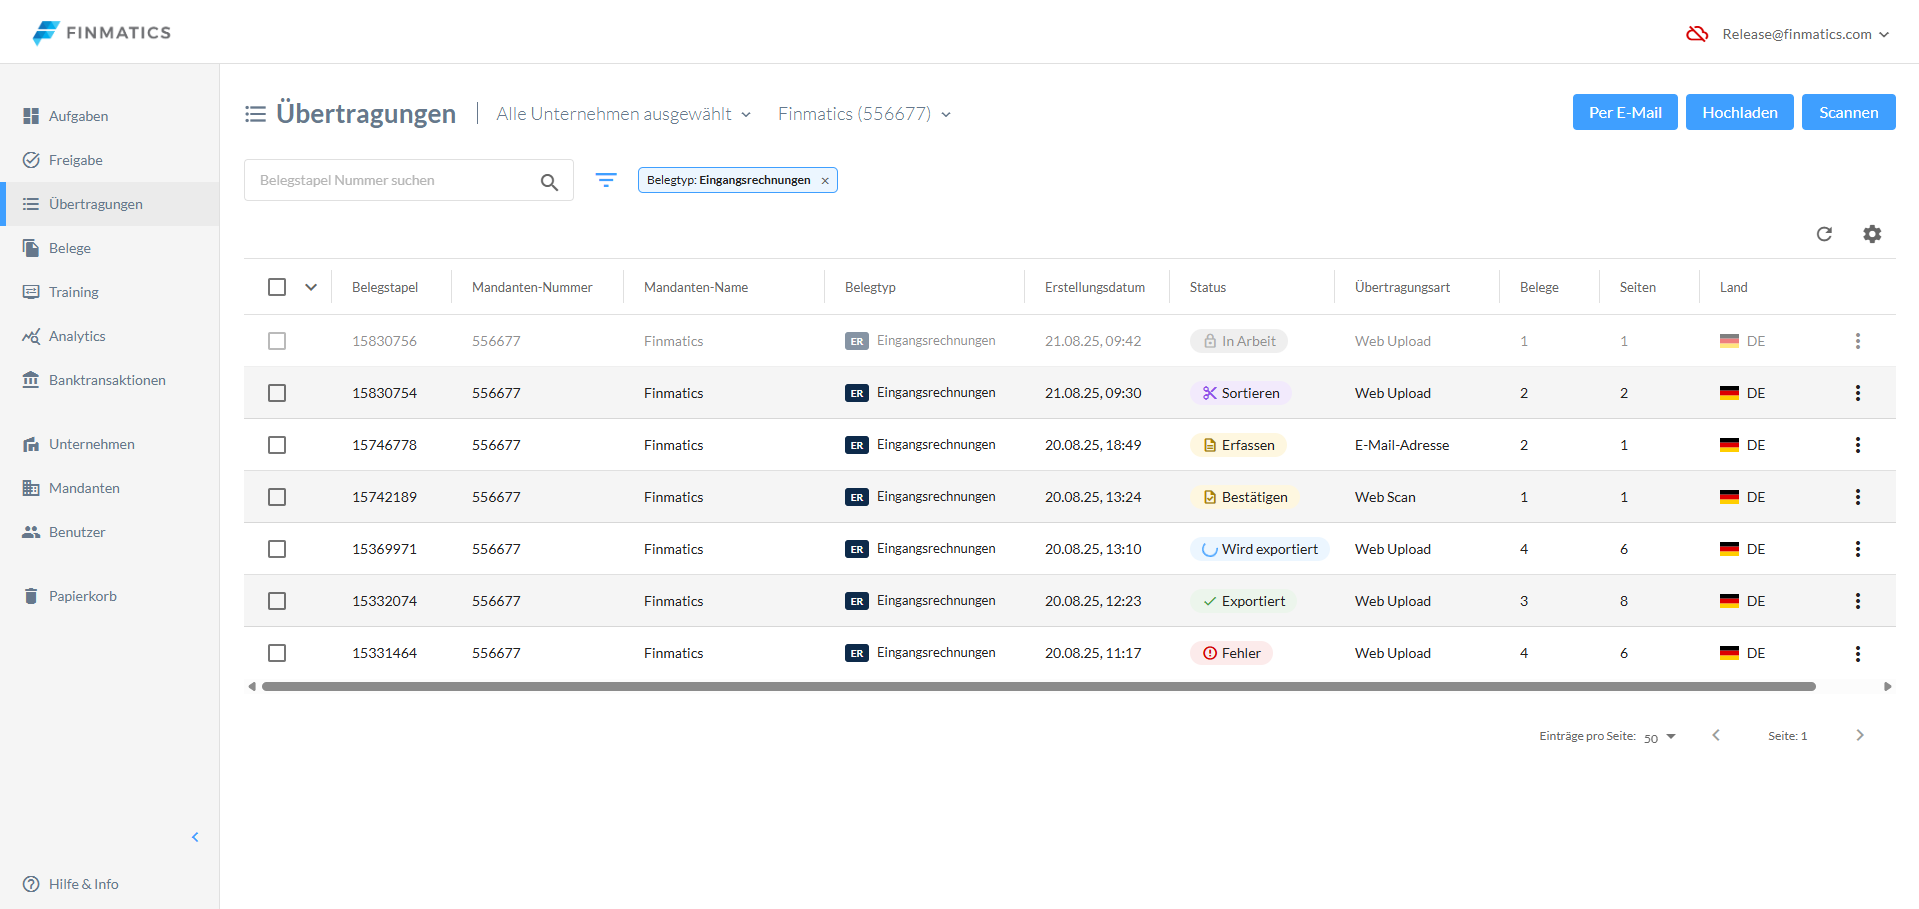Open Unternehmen in sidebar
Viewport: 1919px width, 909px height.
click(110, 444)
